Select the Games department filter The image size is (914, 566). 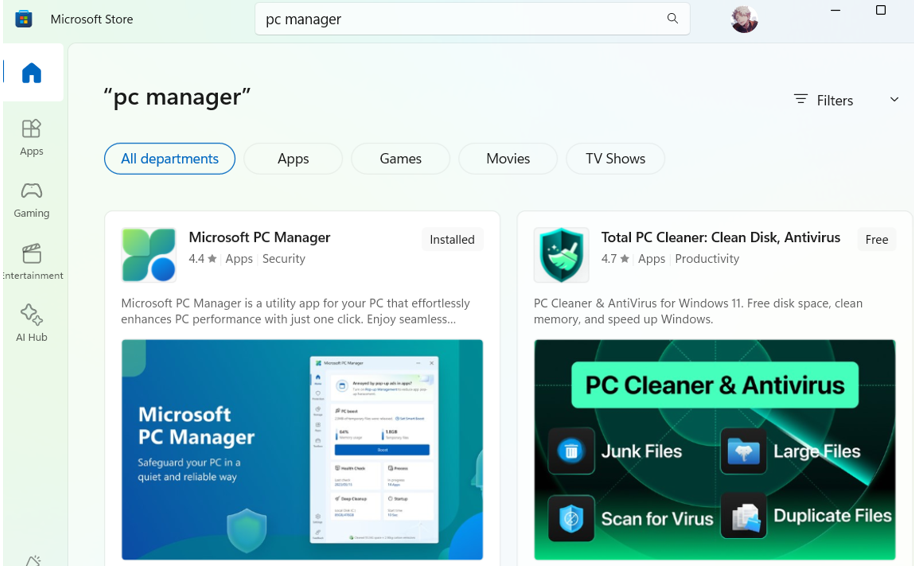400,159
